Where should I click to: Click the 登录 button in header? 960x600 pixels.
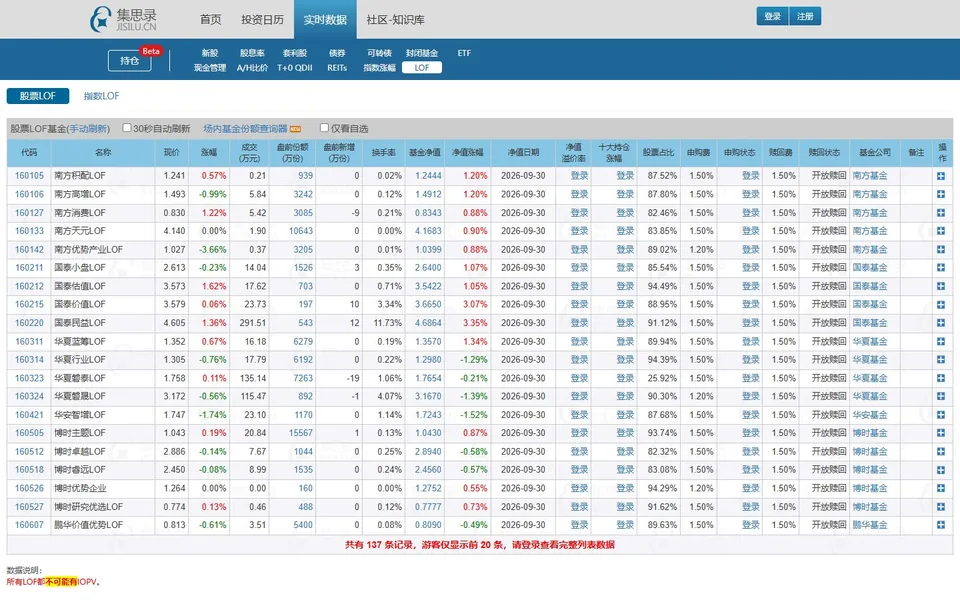(773, 17)
